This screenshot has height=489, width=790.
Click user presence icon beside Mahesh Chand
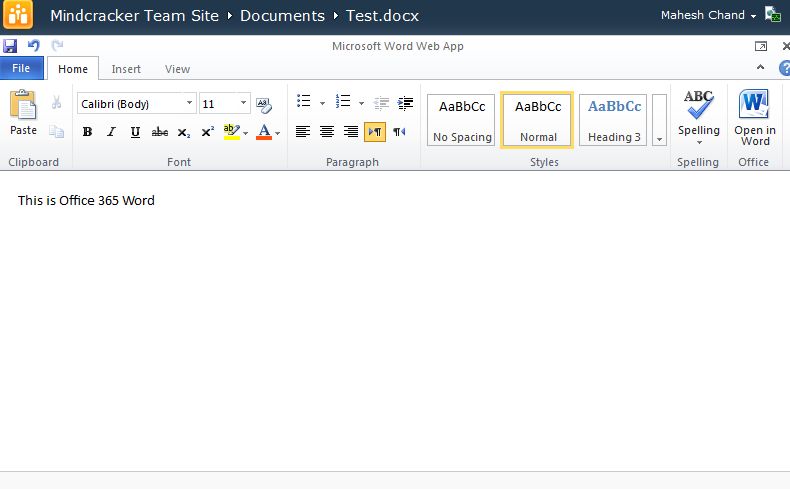click(772, 14)
